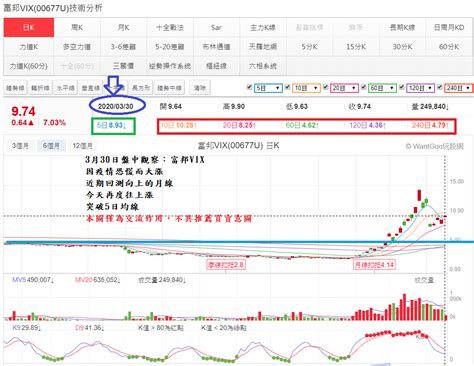
Task: Open the 10日 period dropdown
Action: pyautogui.click(x=306, y=88)
